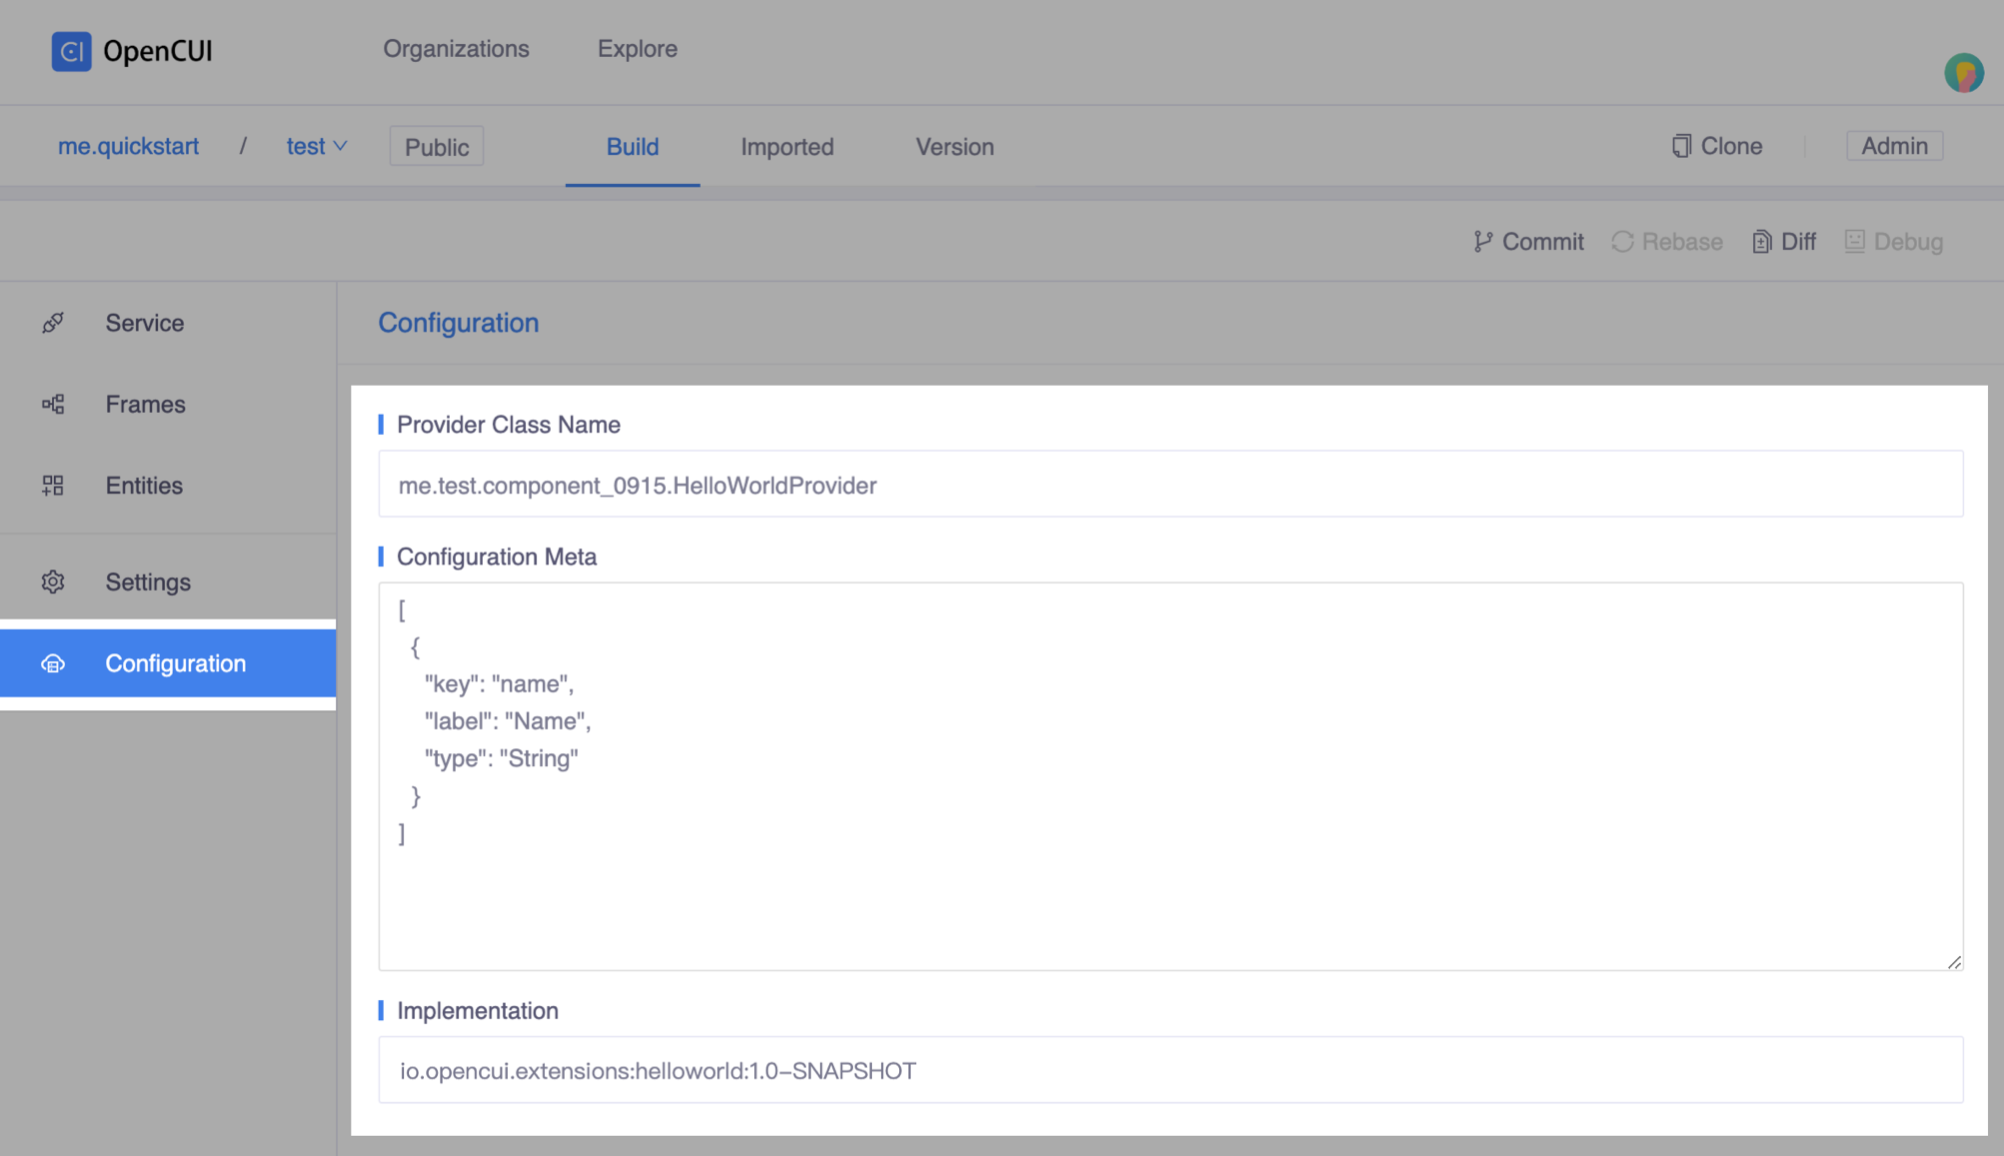Navigate to Explore
Screen dimensions: 2004x1156
click(x=637, y=48)
